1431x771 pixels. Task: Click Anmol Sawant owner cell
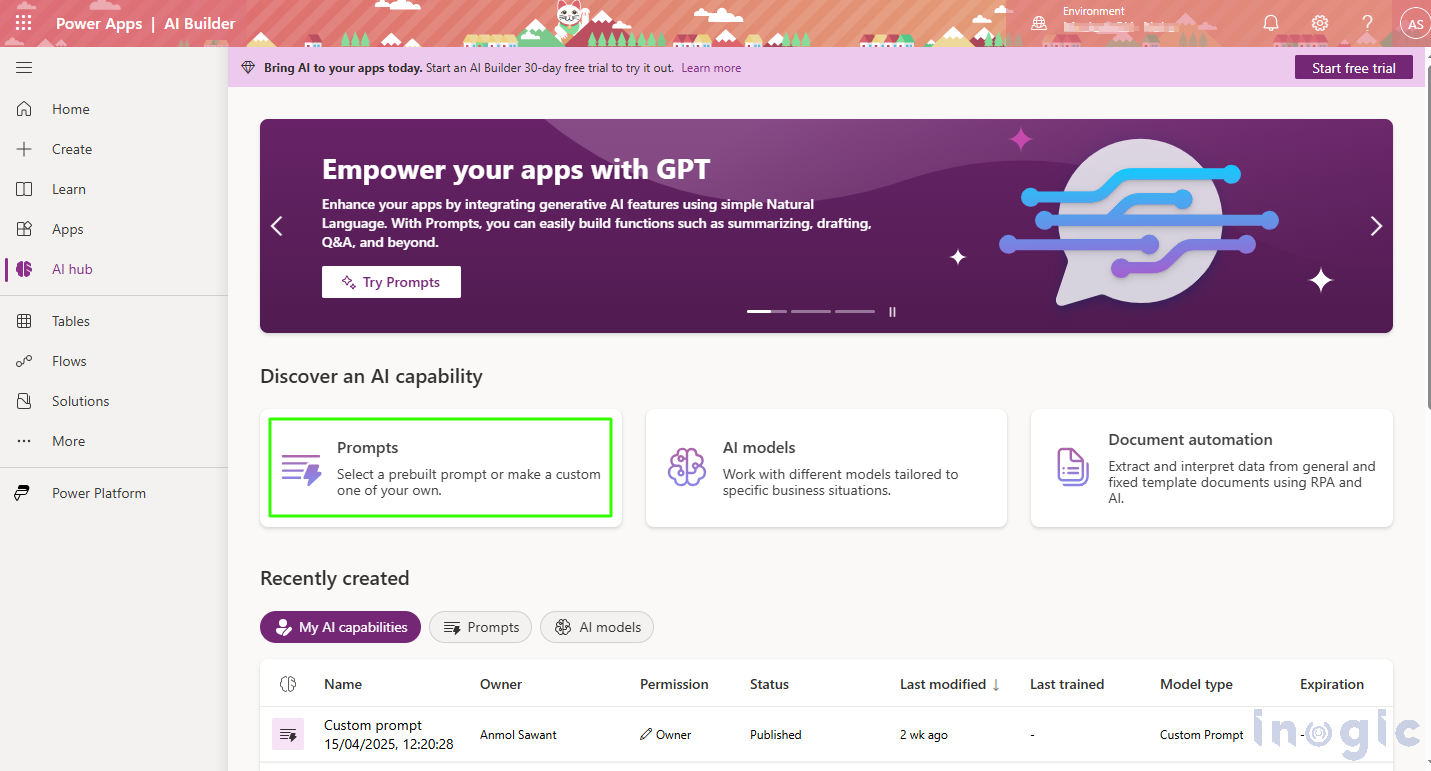coord(518,735)
